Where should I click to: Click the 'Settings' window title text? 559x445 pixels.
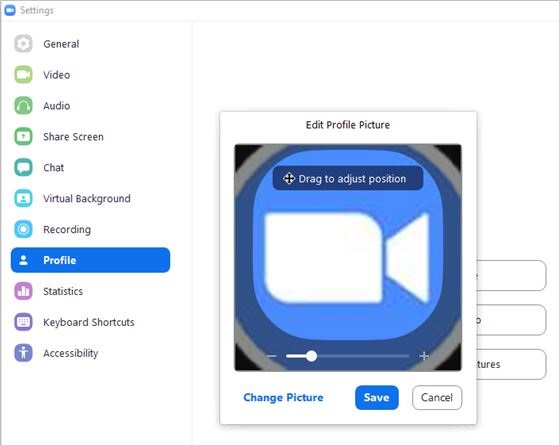coord(37,10)
